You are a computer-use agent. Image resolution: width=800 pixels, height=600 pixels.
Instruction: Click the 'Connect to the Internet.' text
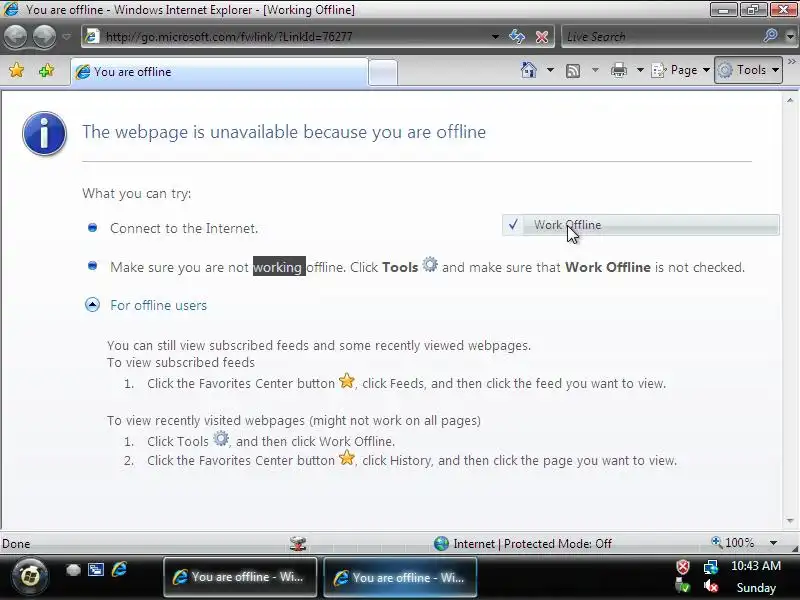click(x=184, y=228)
